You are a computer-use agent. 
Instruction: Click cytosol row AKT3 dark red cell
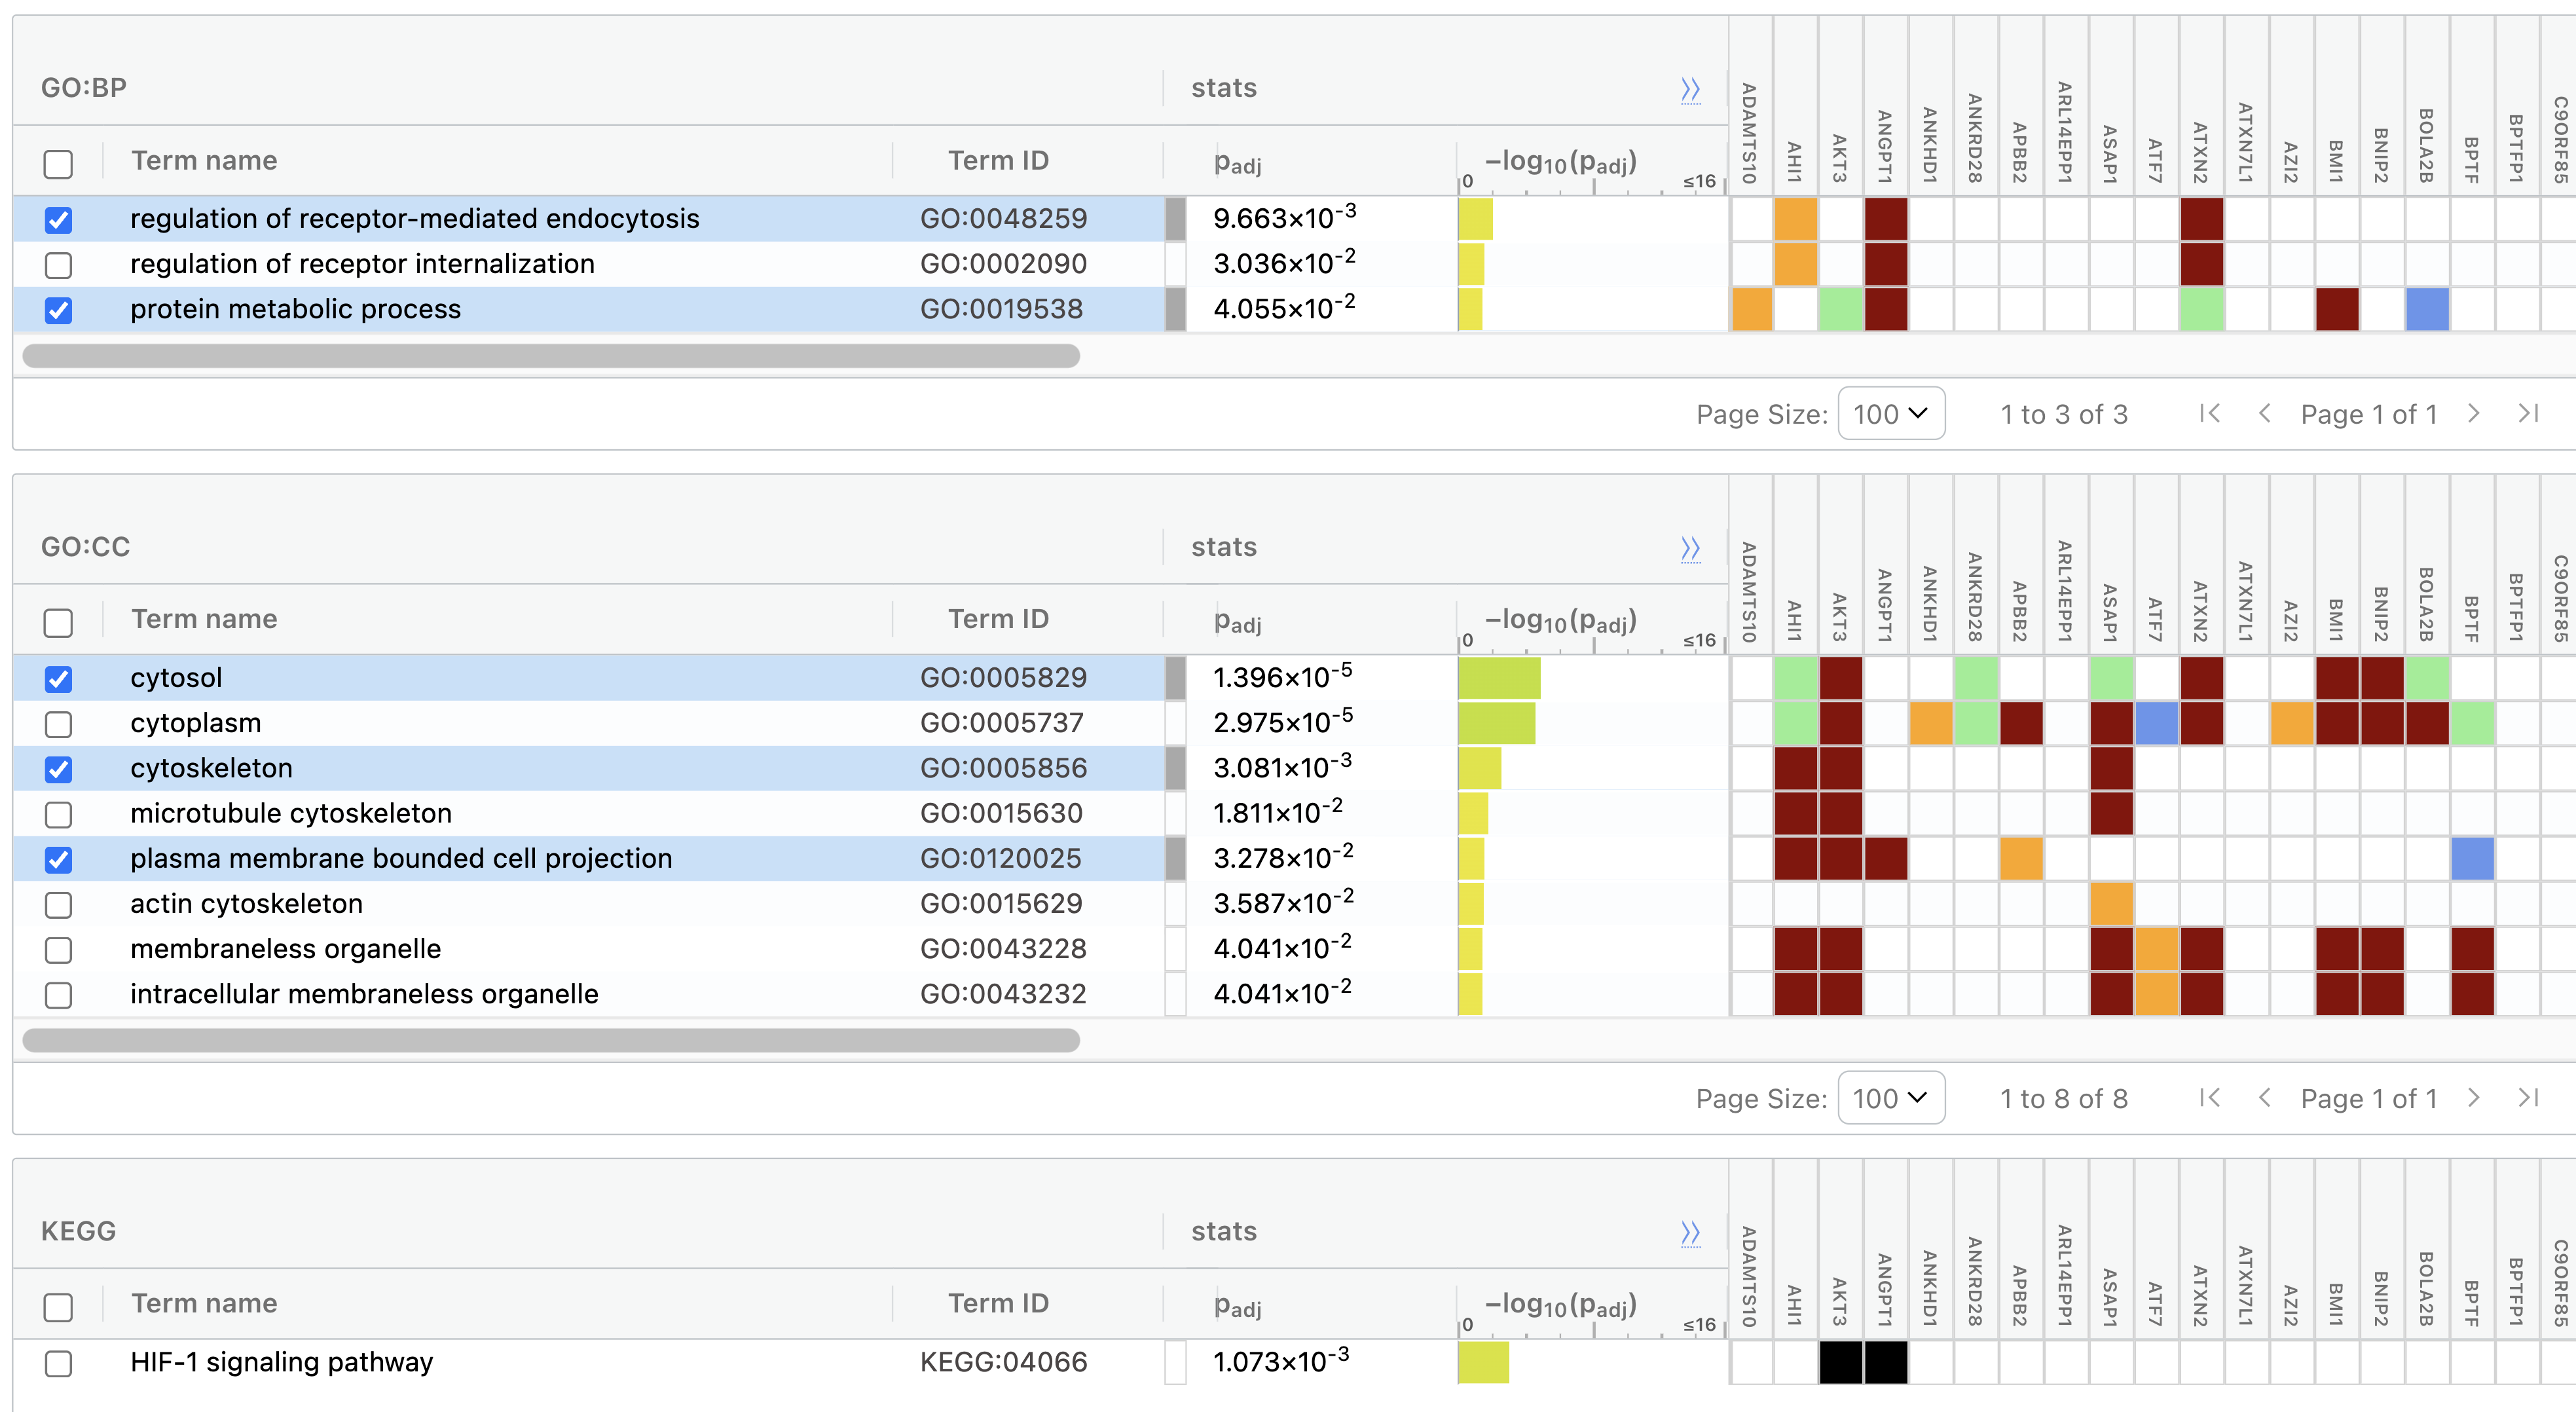click(1841, 678)
